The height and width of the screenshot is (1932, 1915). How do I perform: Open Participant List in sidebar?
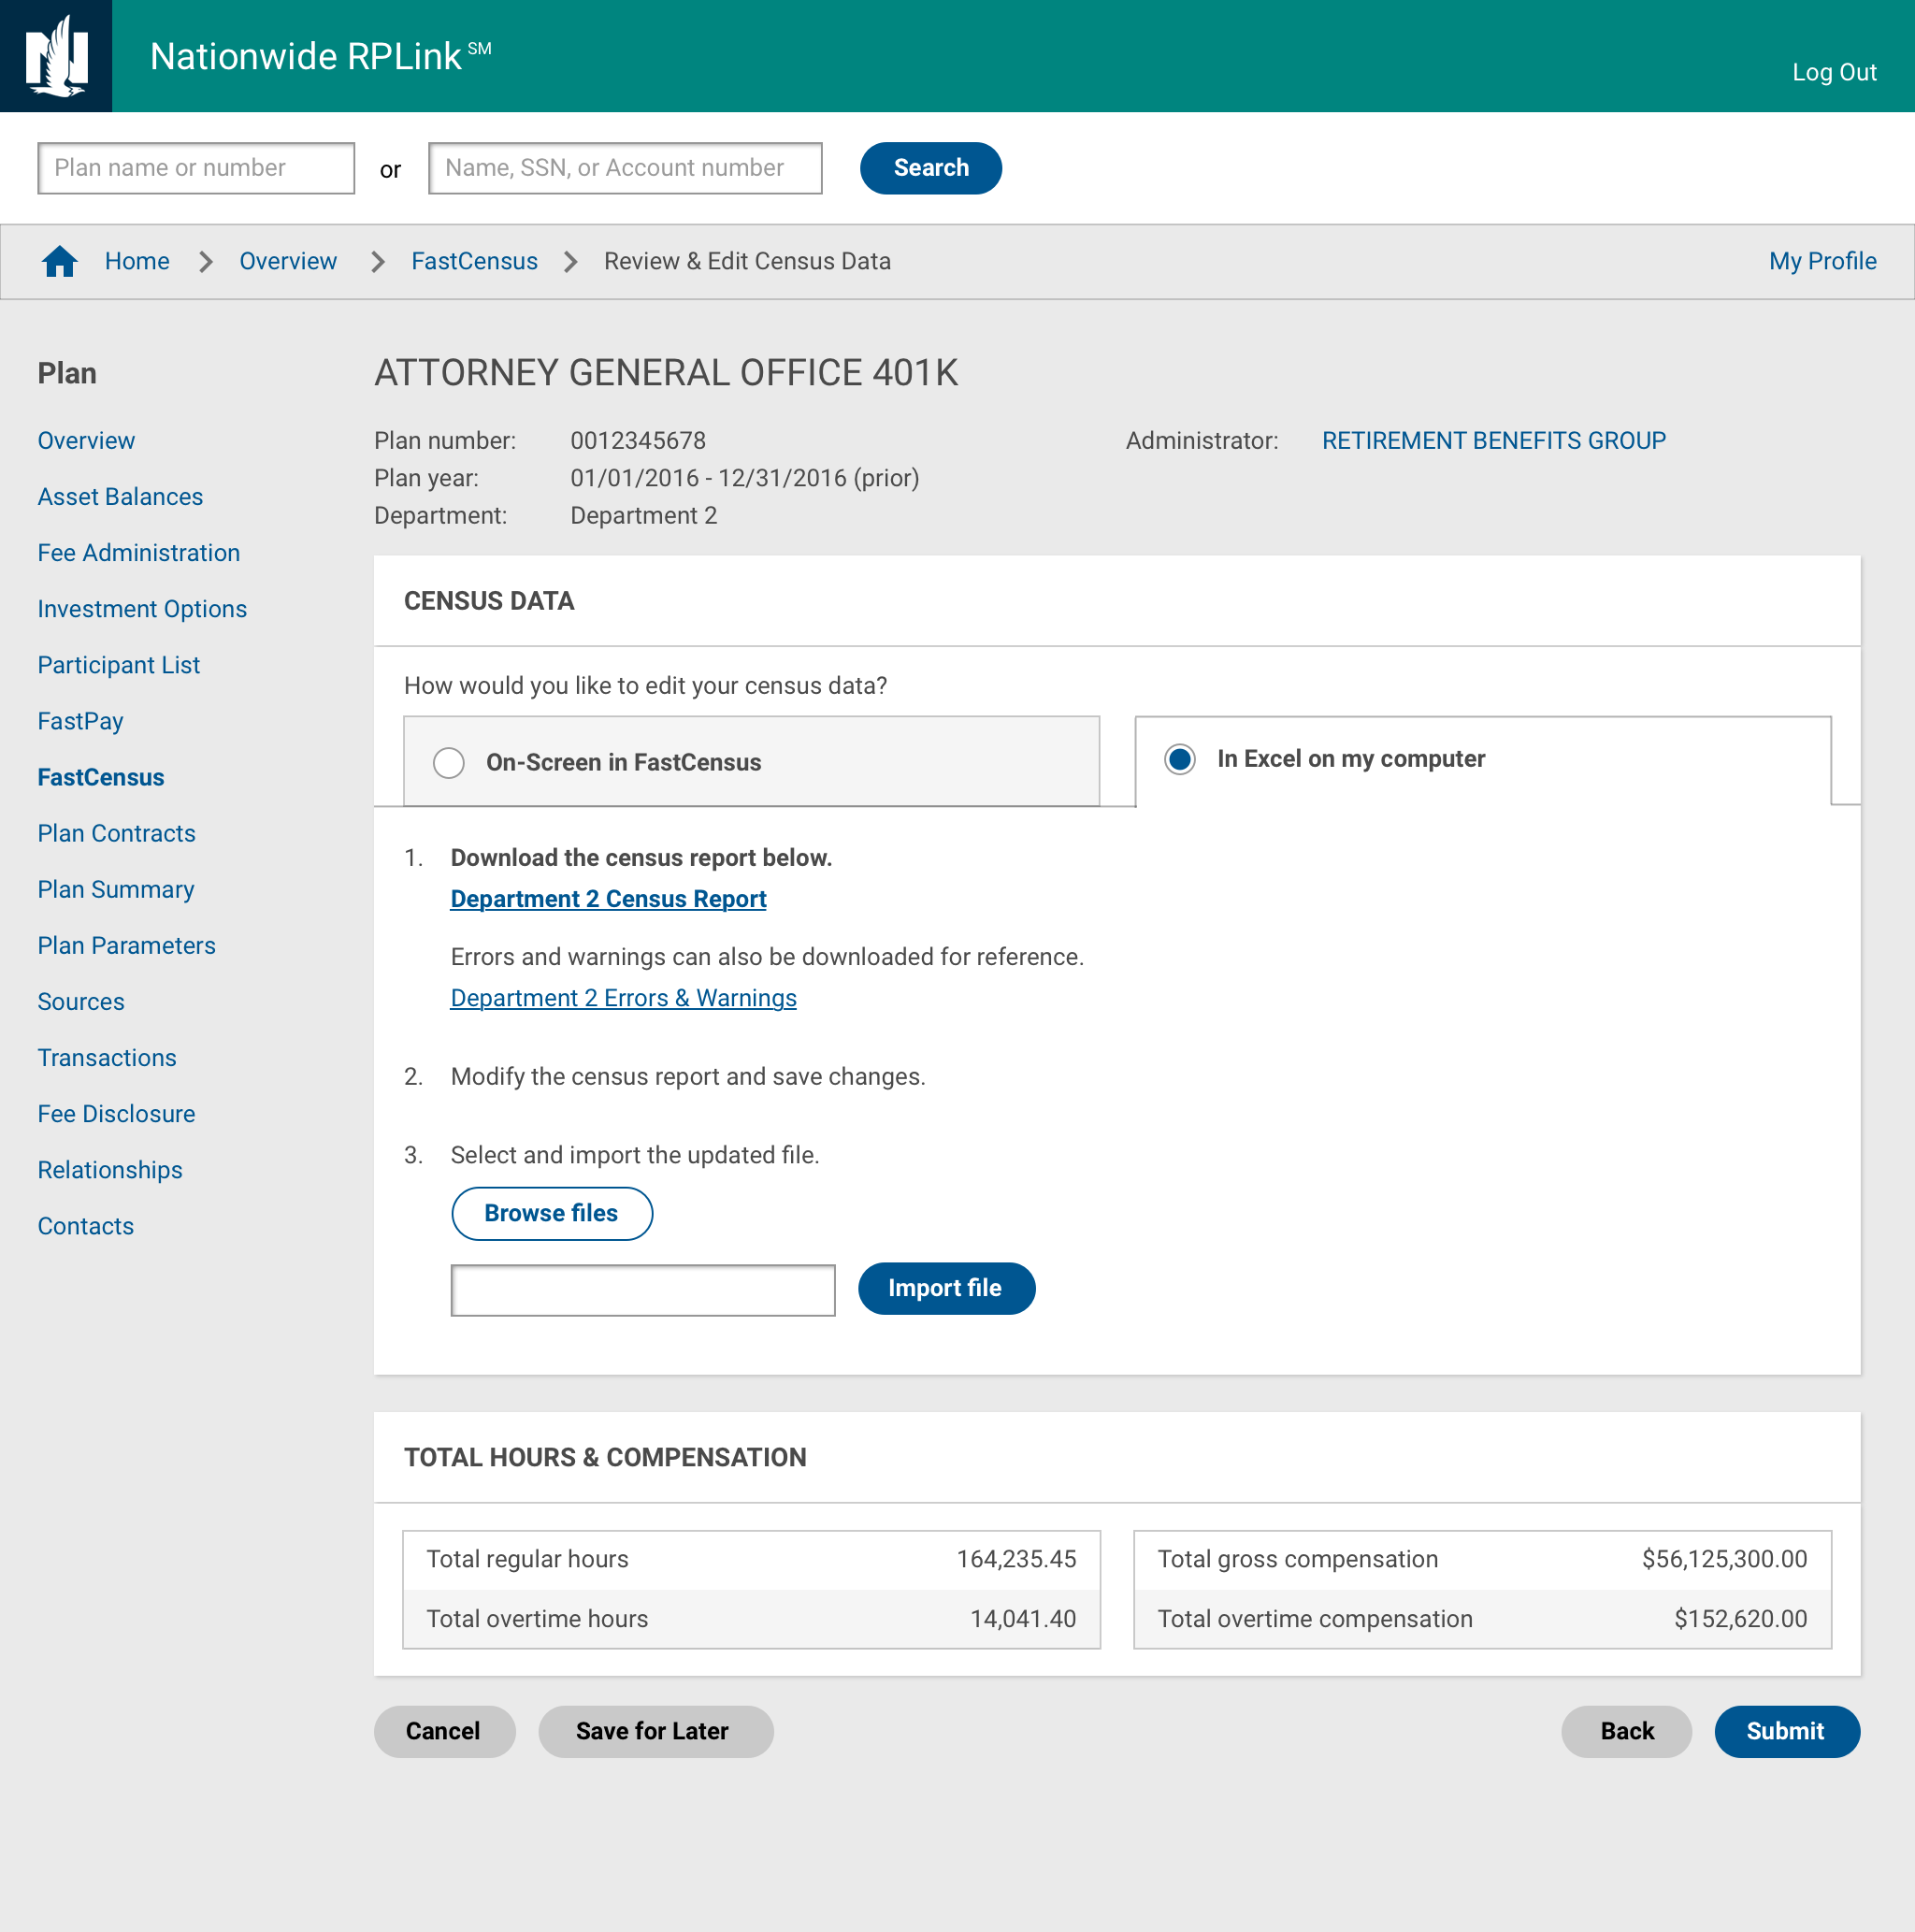click(119, 665)
